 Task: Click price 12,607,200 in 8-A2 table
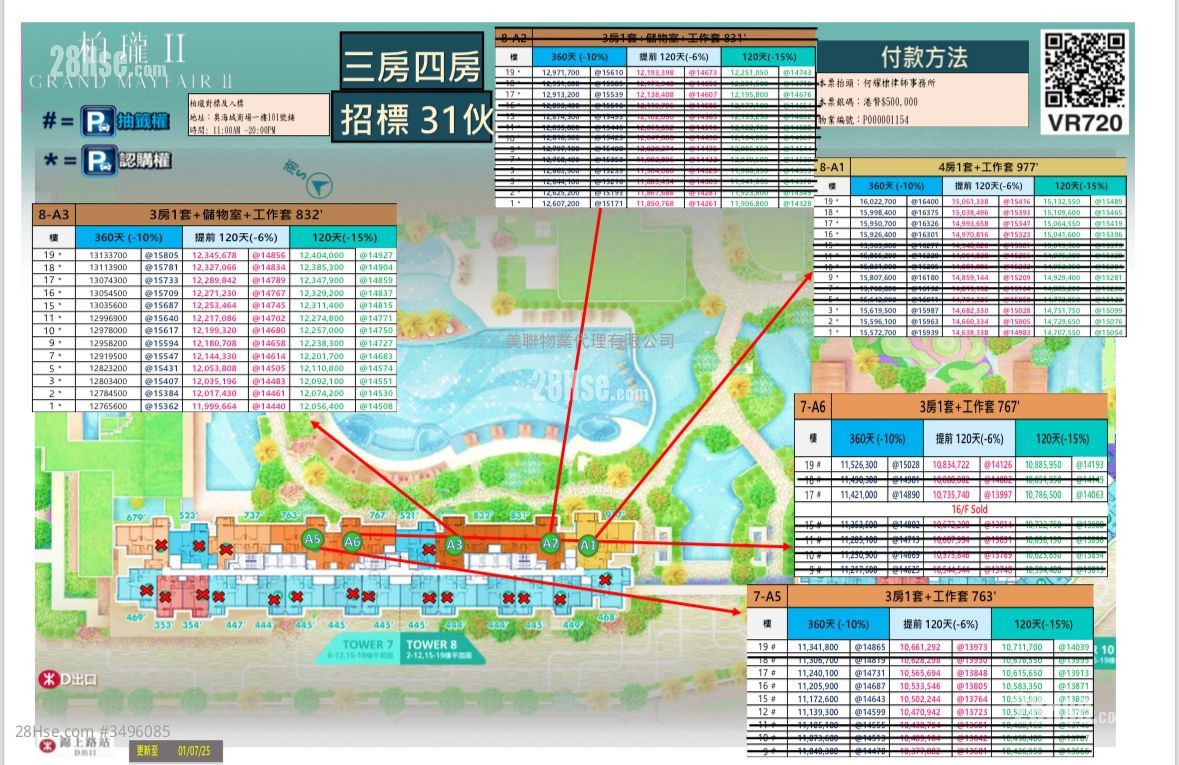pos(560,204)
